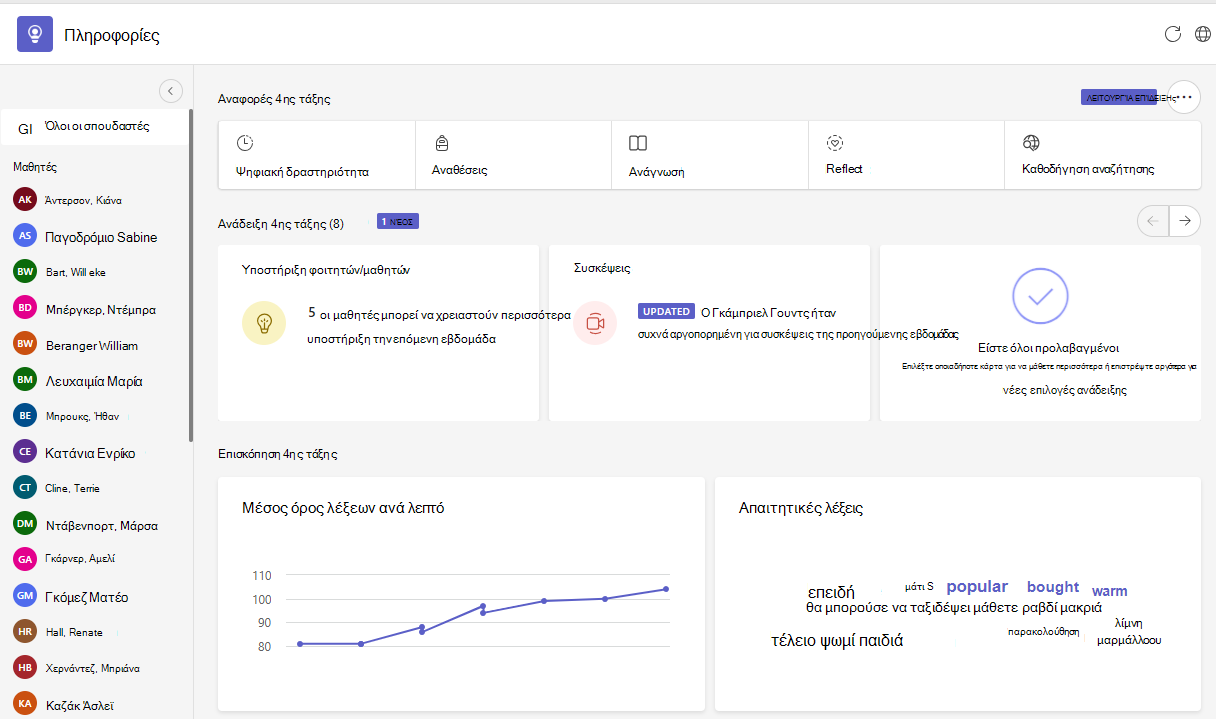
Task: Open the language globe icon
Action: coord(1203,35)
